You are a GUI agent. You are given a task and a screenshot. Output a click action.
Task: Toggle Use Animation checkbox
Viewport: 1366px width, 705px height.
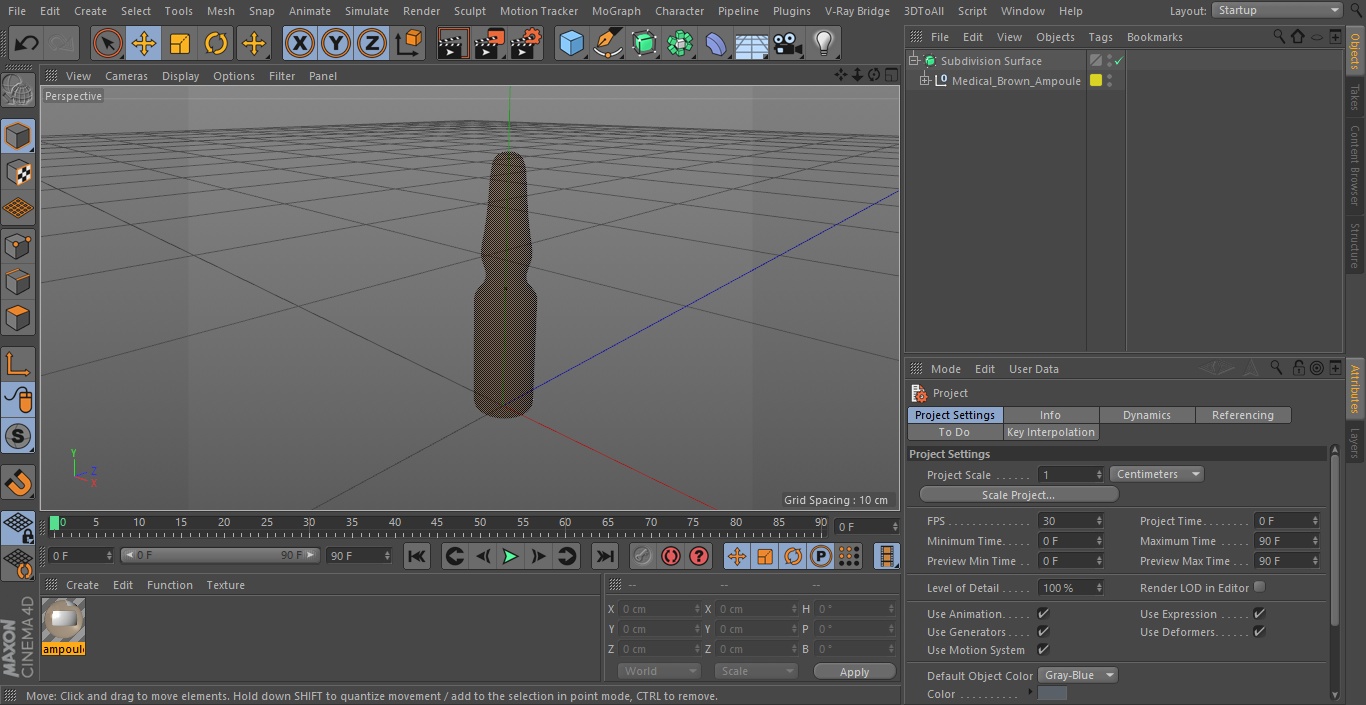[x=1043, y=613]
